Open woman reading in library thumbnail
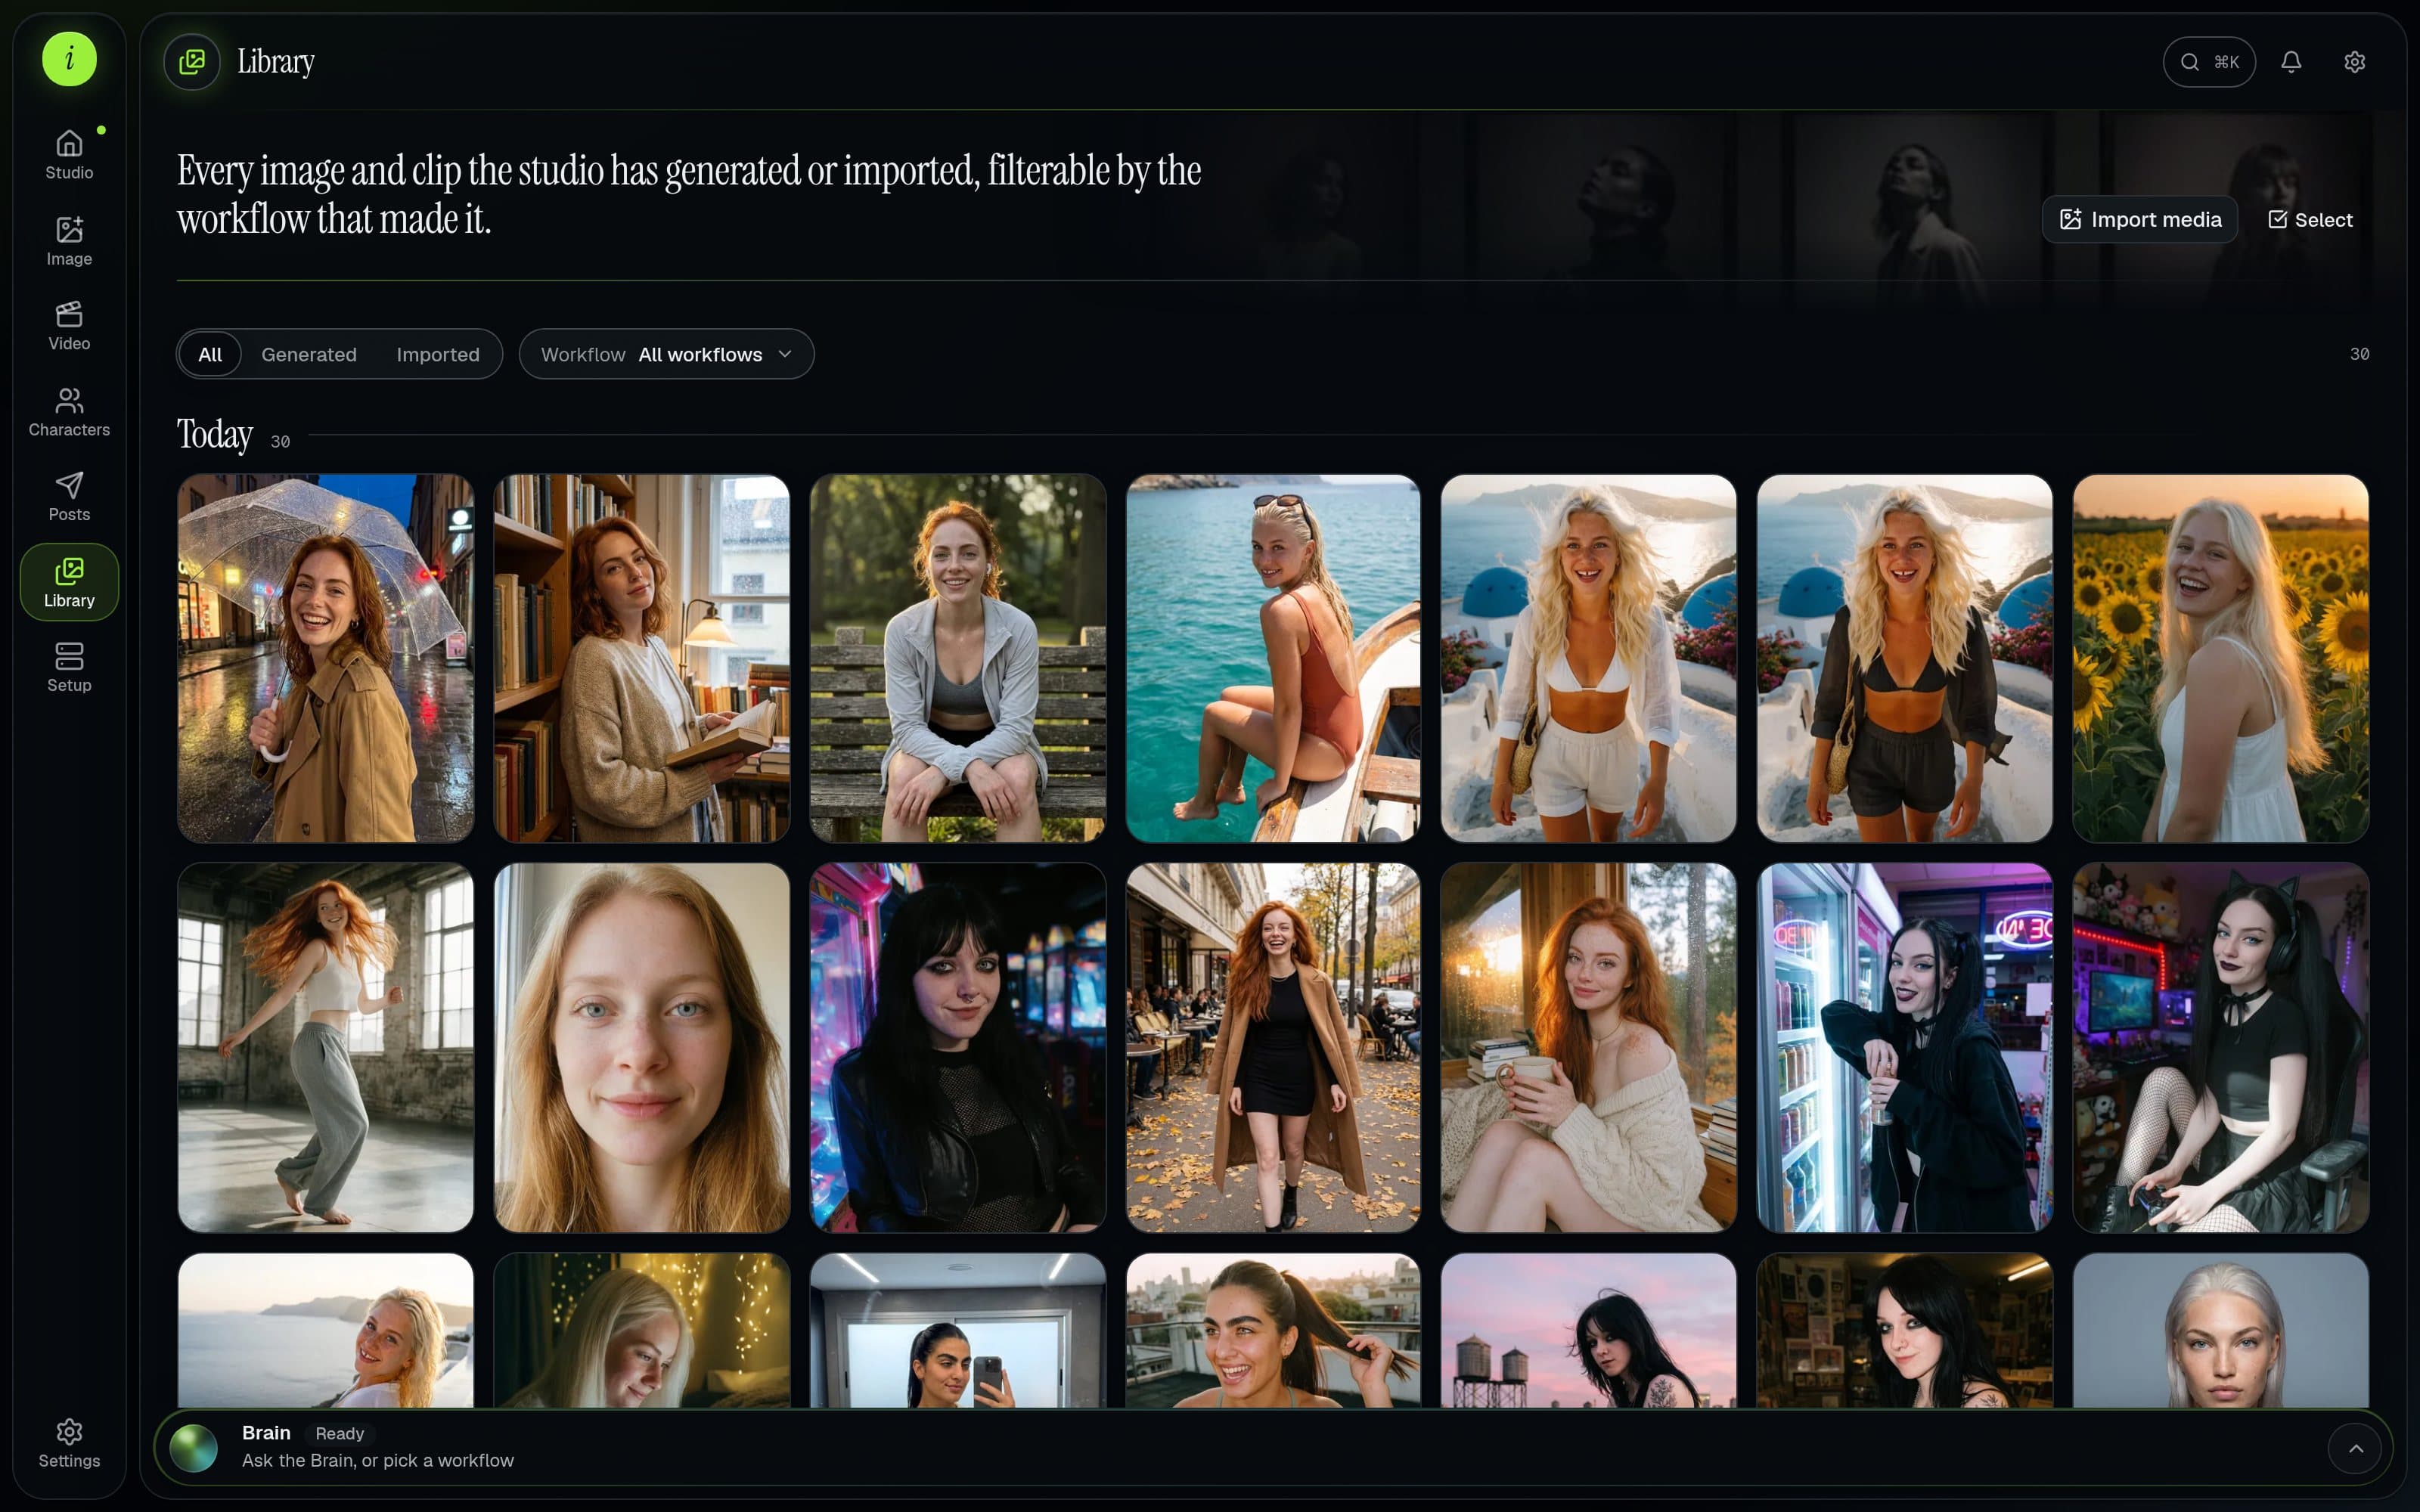Image resolution: width=2420 pixels, height=1512 pixels. 642,658
